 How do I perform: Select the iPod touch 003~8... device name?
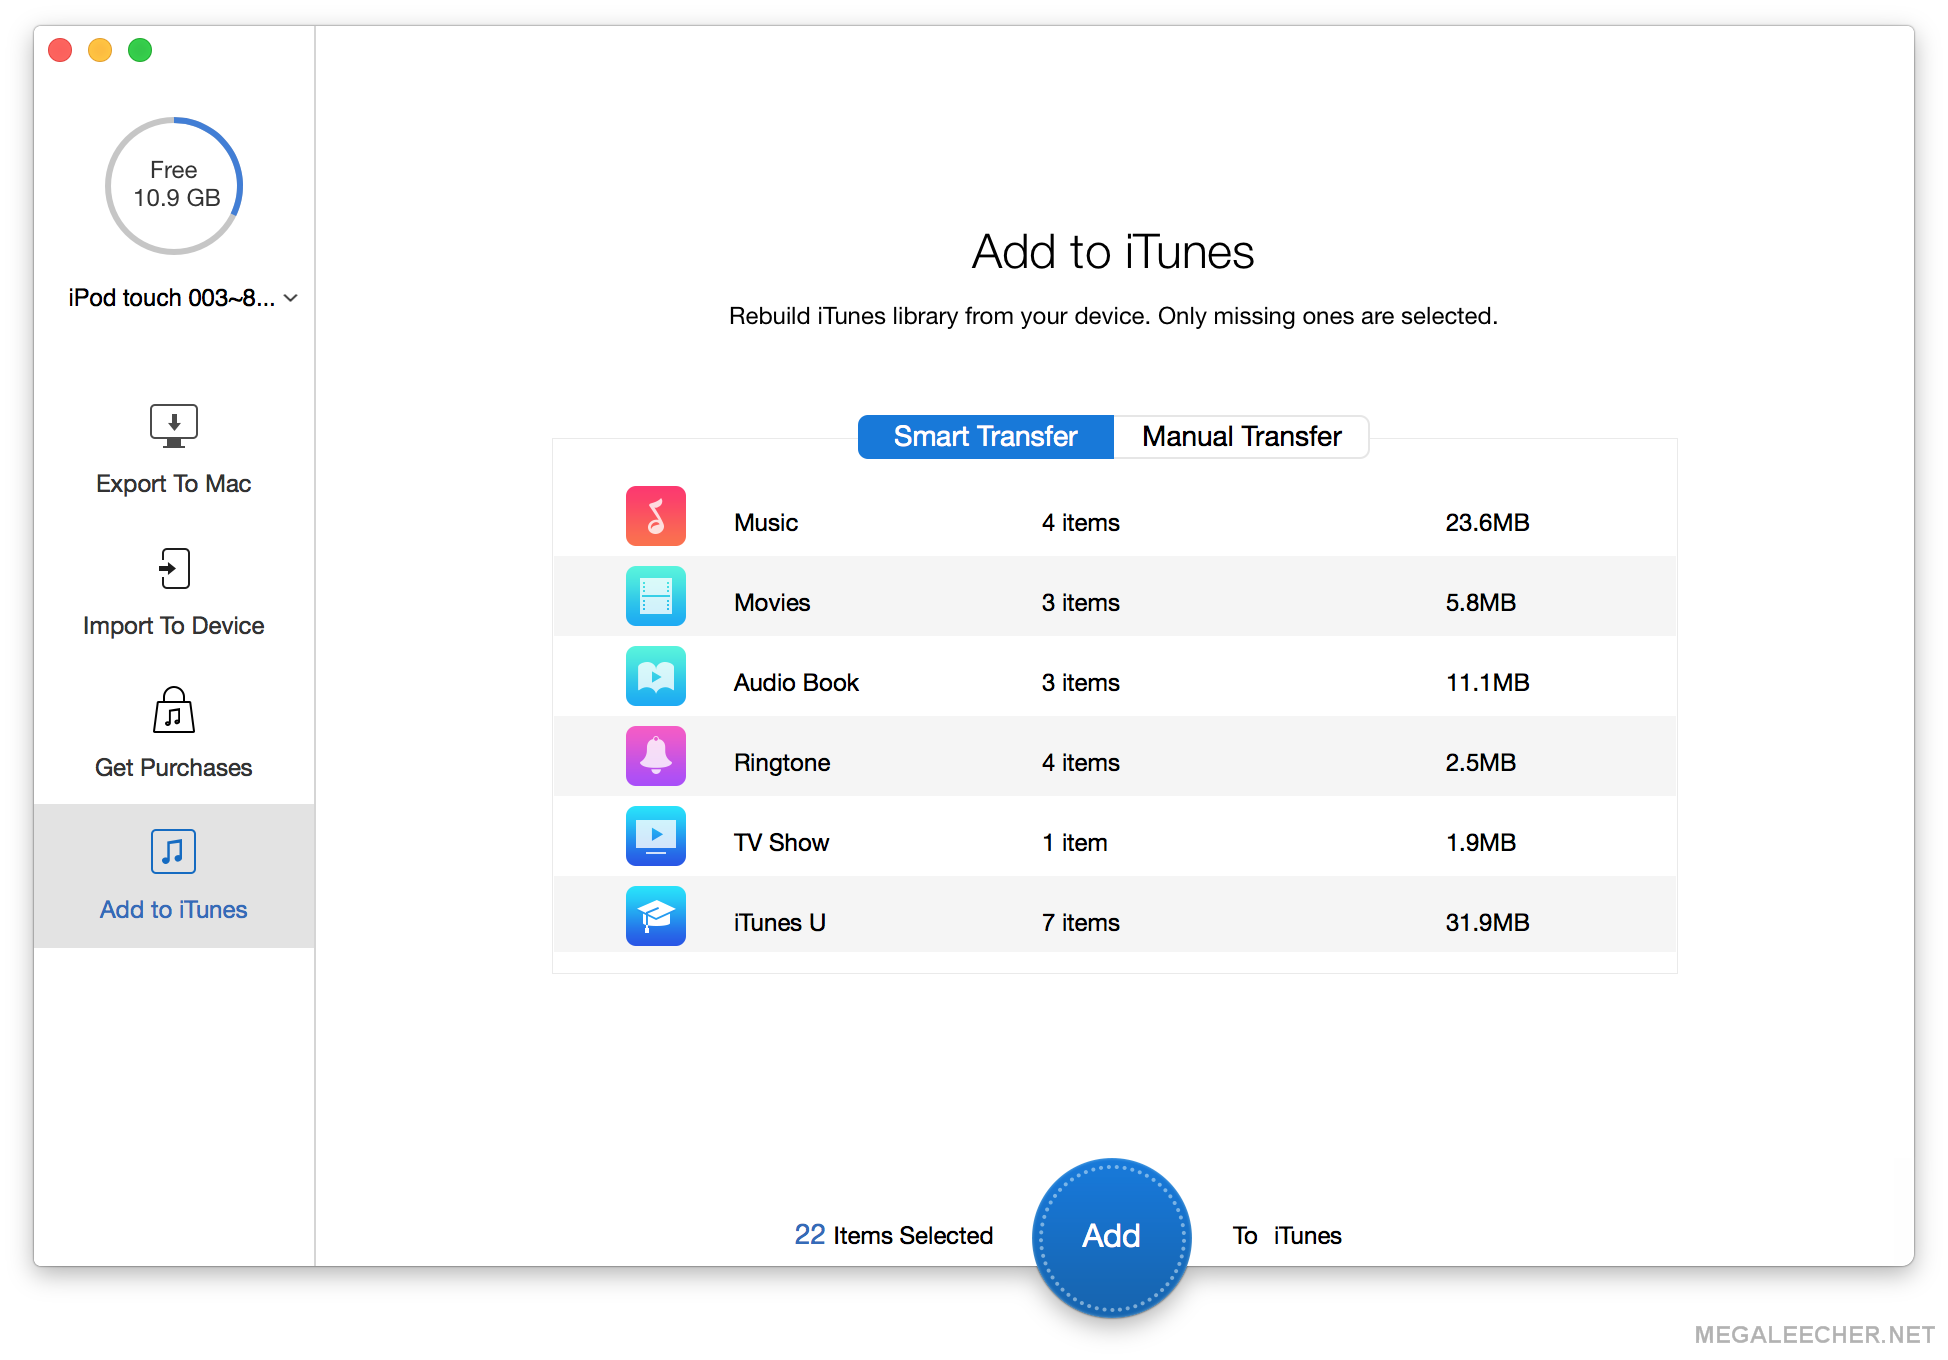pyautogui.click(x=172, y=298)
